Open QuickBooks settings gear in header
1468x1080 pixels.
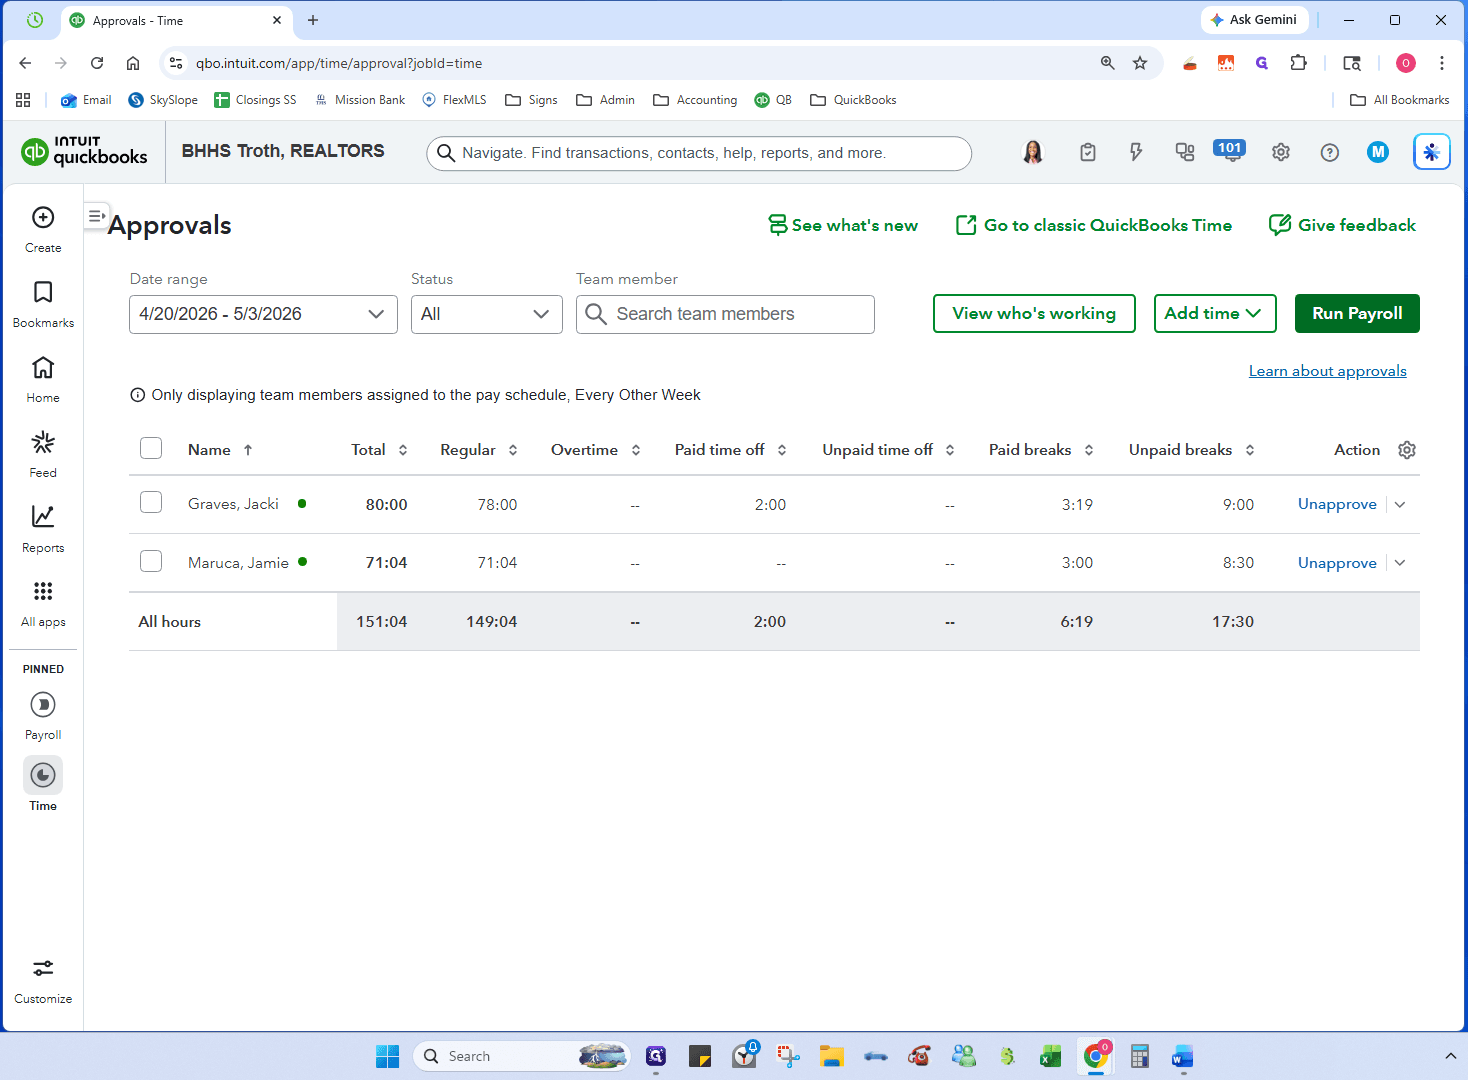coord(1281,152)
